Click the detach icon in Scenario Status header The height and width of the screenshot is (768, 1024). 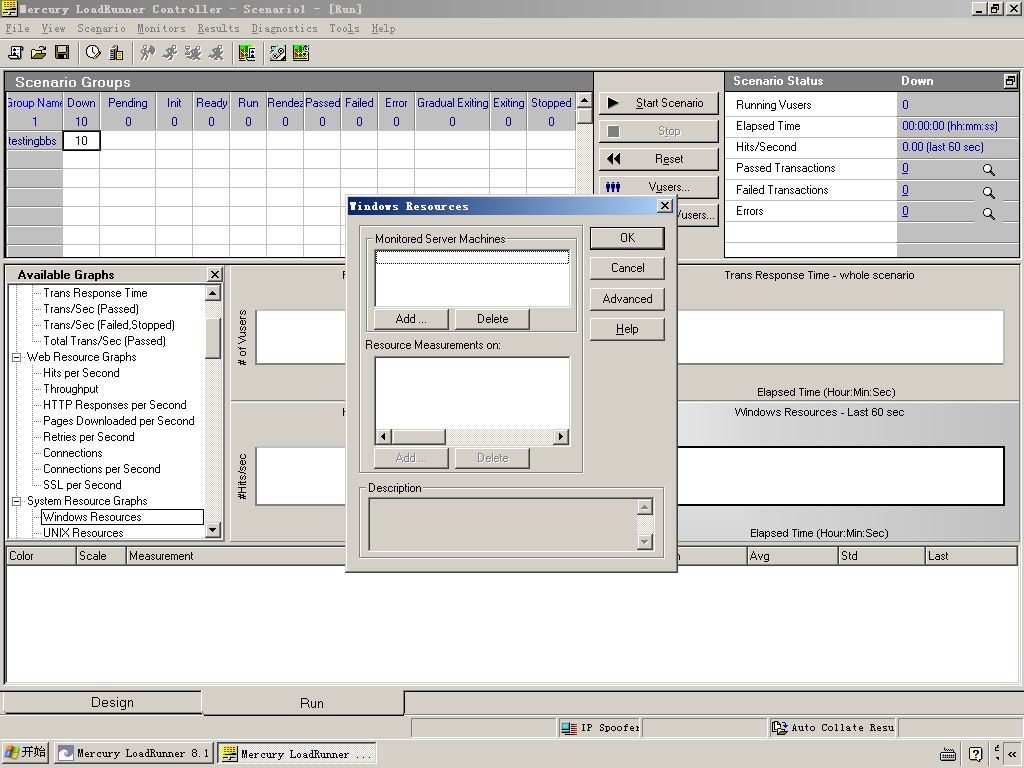pos(1010,81)
